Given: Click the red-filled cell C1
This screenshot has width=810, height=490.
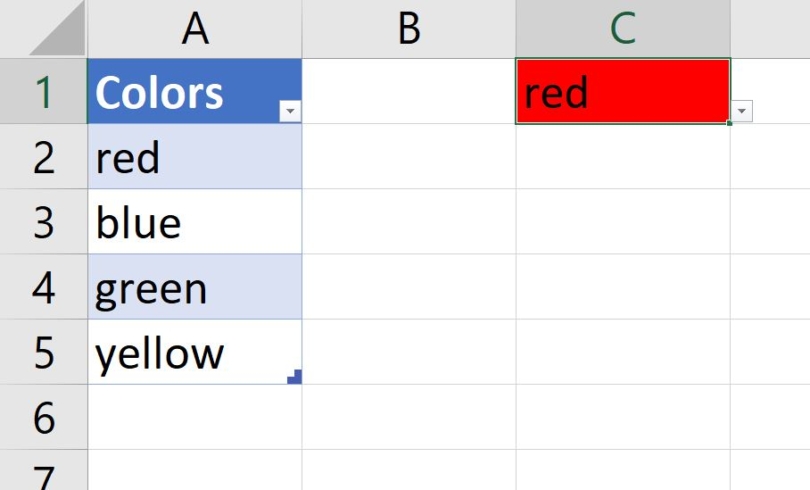Looking at the screenshot, I should (622, 92).
